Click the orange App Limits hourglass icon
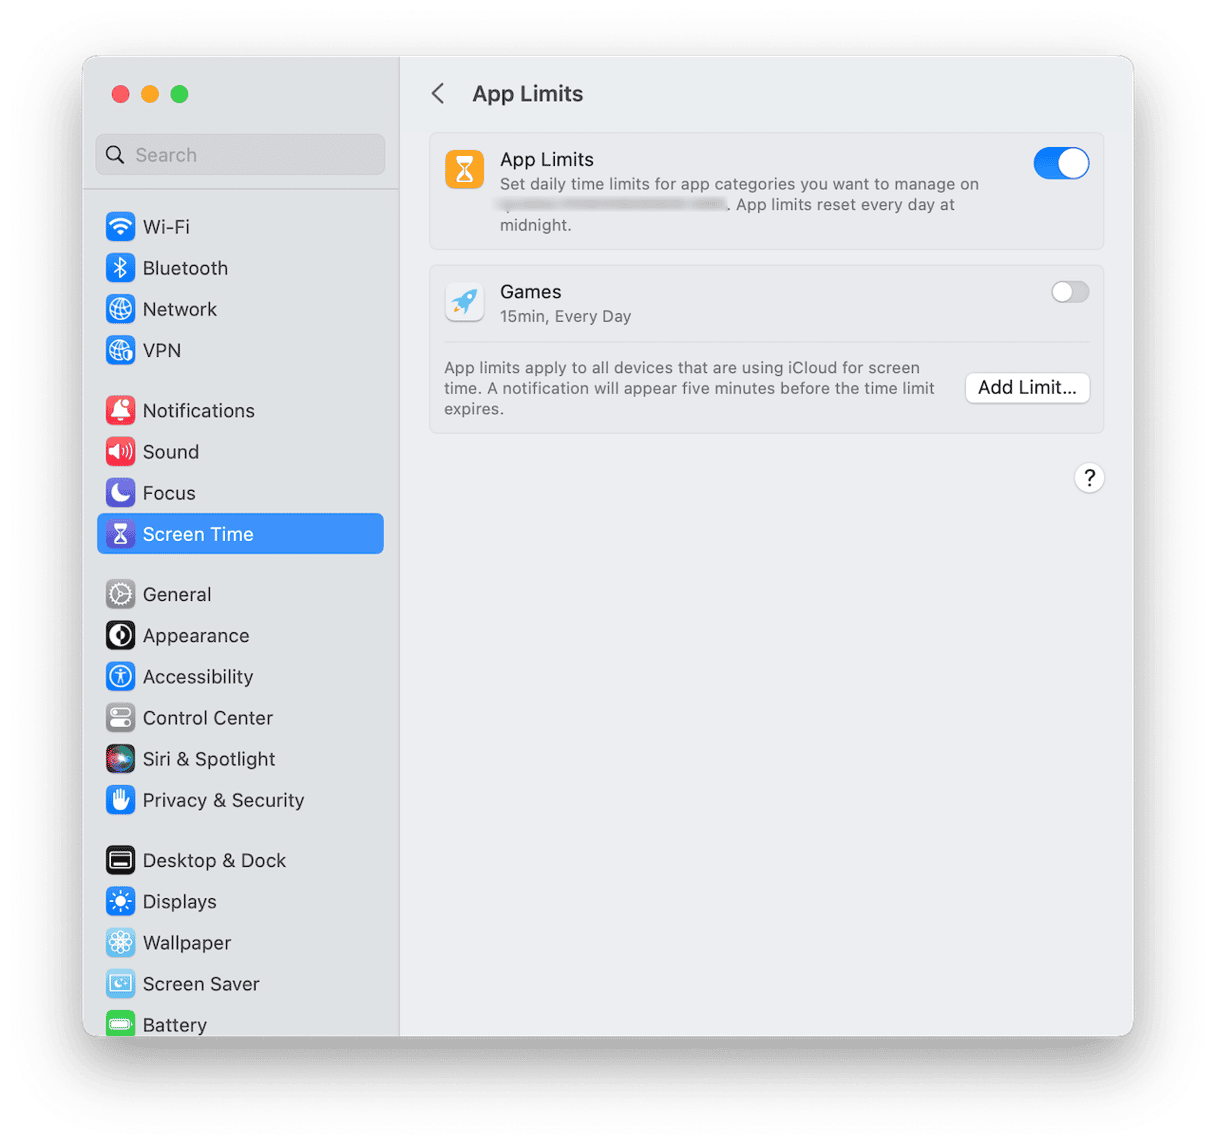1216x1145 pixels. [x=464, y=169]
